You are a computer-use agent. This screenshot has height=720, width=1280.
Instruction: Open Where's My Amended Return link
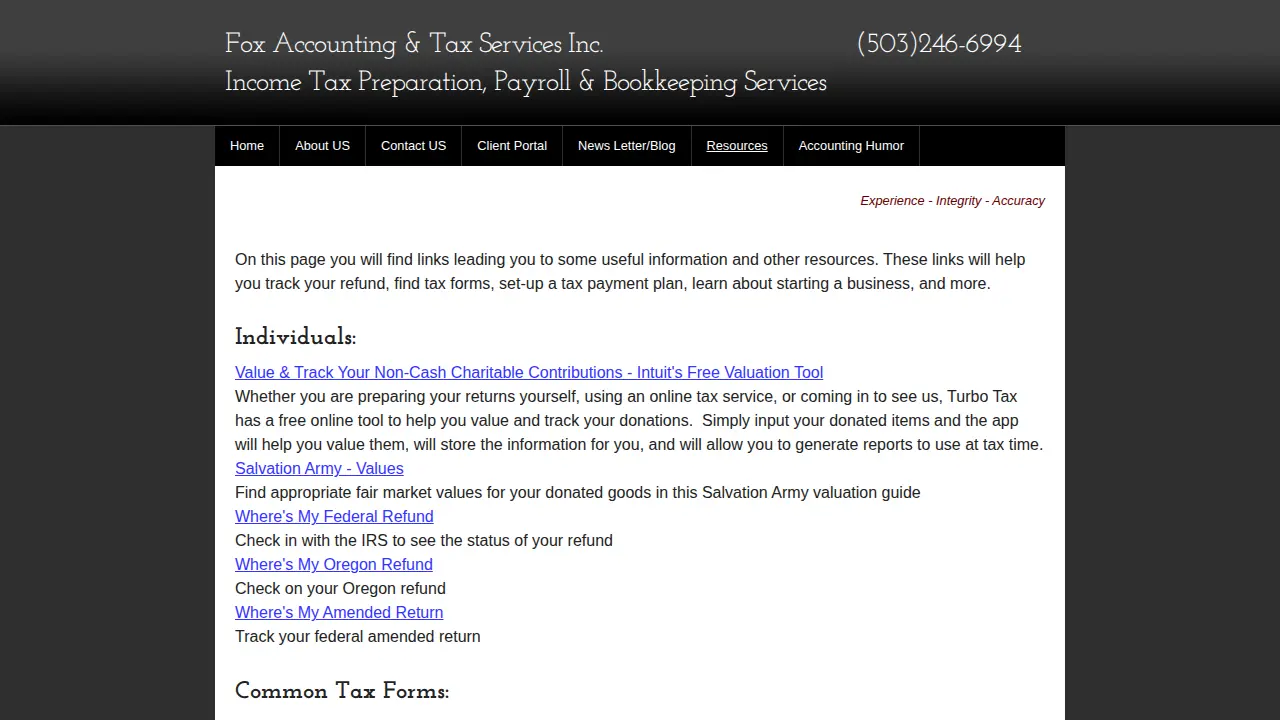click(339, 612)
